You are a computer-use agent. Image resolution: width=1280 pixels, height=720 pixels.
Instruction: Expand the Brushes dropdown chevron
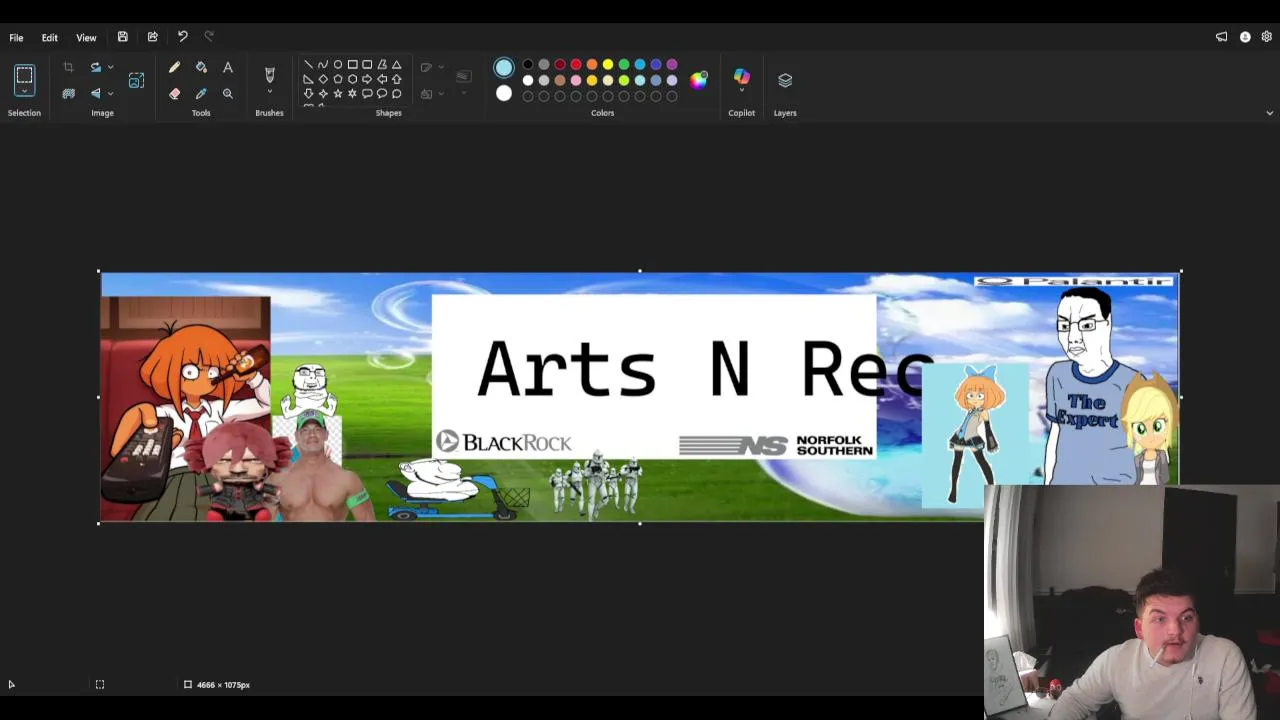click(269, 92)
